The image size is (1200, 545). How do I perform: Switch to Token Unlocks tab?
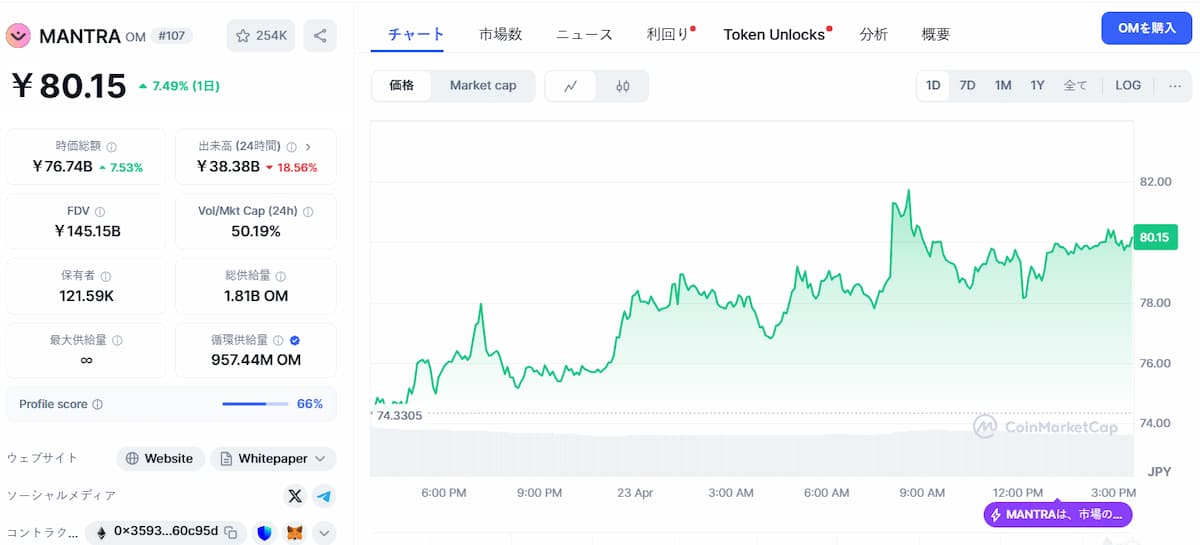click(x=774, y=34)
